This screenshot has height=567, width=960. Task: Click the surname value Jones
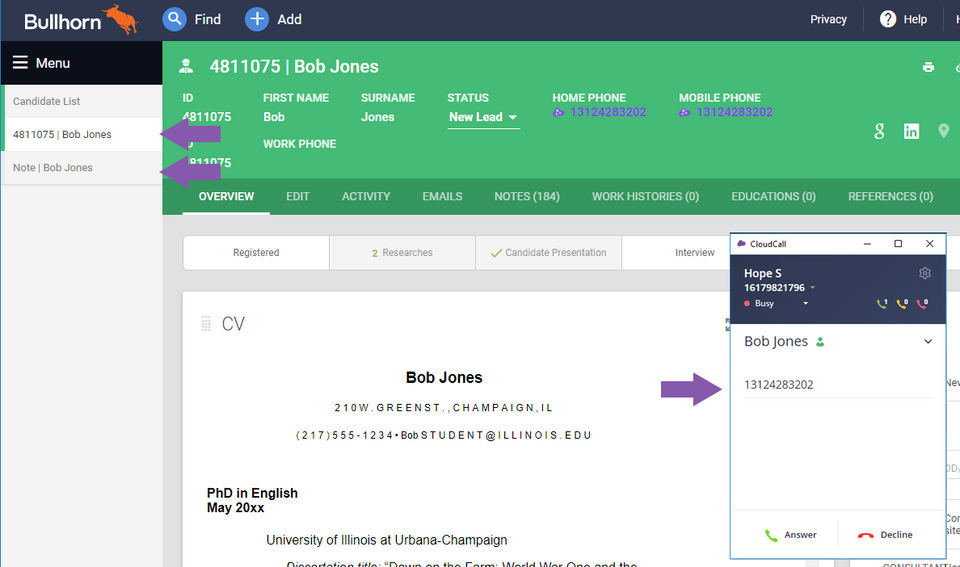[x=377, y=117]
